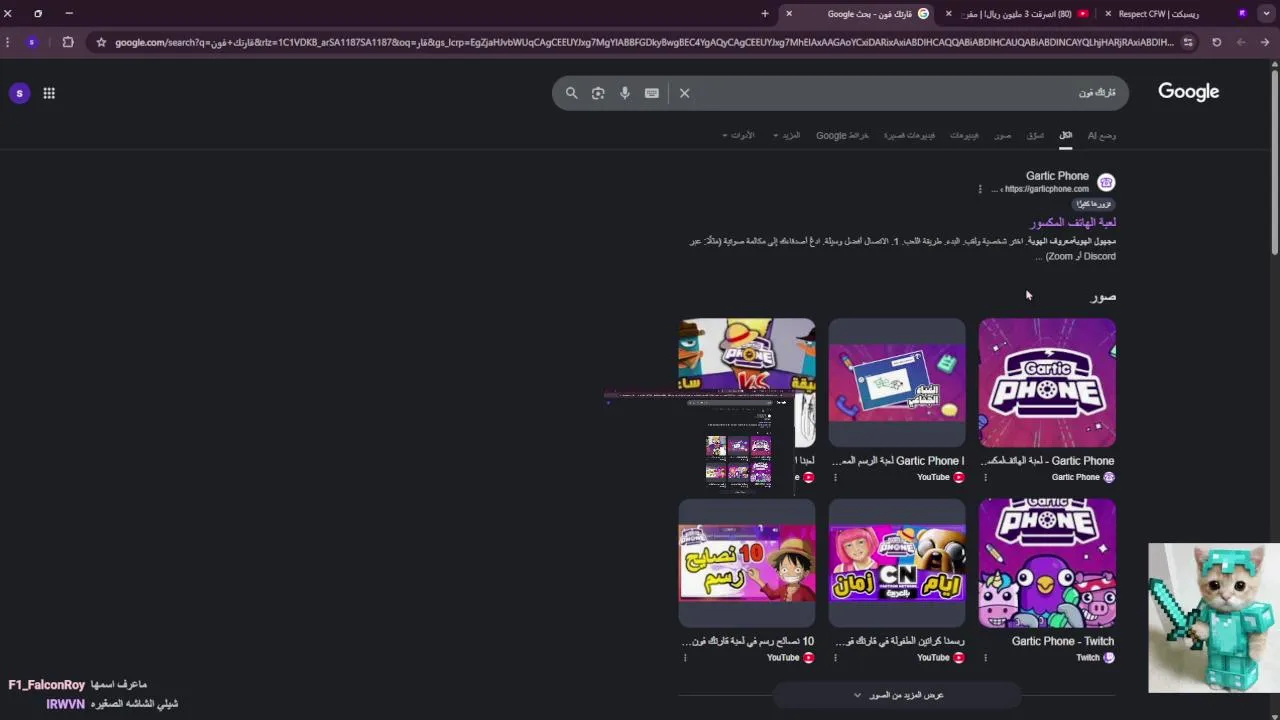Click the Gartic Phone site name in the result
This screenshot has width=1280, height=720.
(x=1057, y=176)
